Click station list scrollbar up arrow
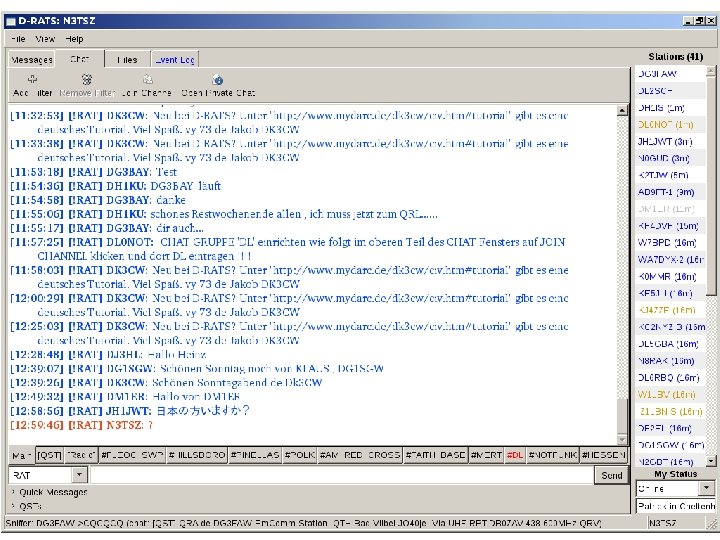This screenshot has width=720, height=540. tap(711, 71)
